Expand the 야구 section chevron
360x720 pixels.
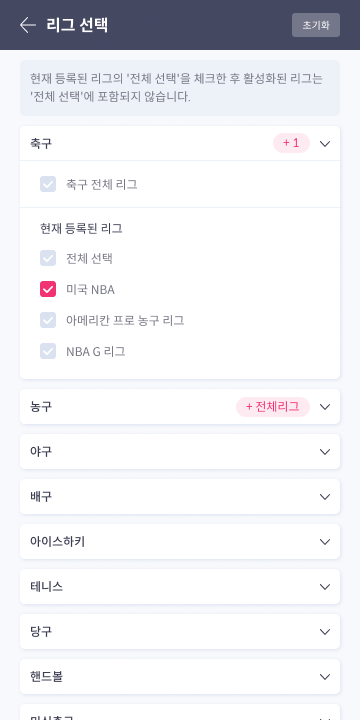[x=325, y=452]
